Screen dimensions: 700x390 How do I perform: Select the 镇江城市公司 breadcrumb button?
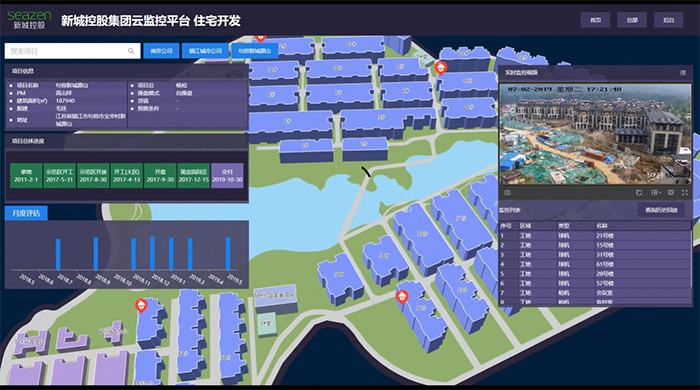click(x=205, y=51)
